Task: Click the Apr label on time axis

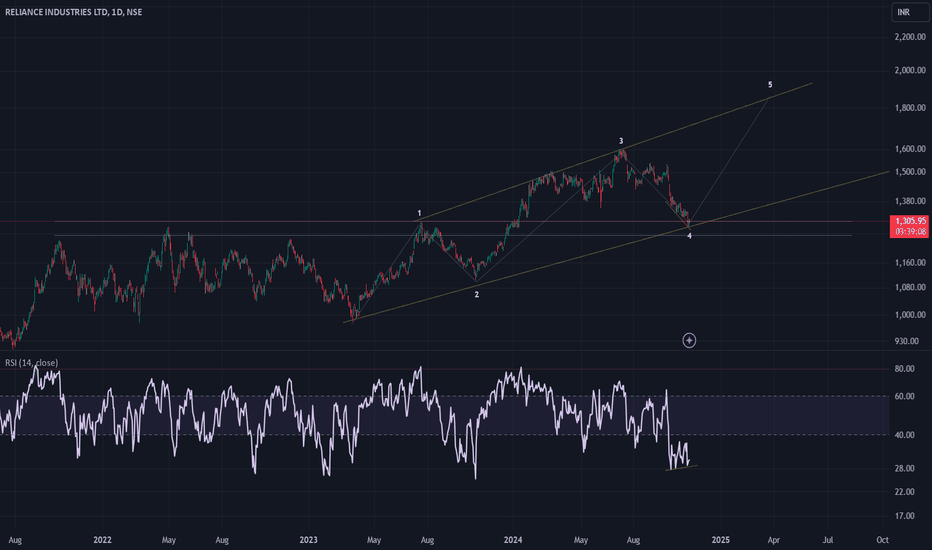Action: pyautogui.click(x=773, y=540)
